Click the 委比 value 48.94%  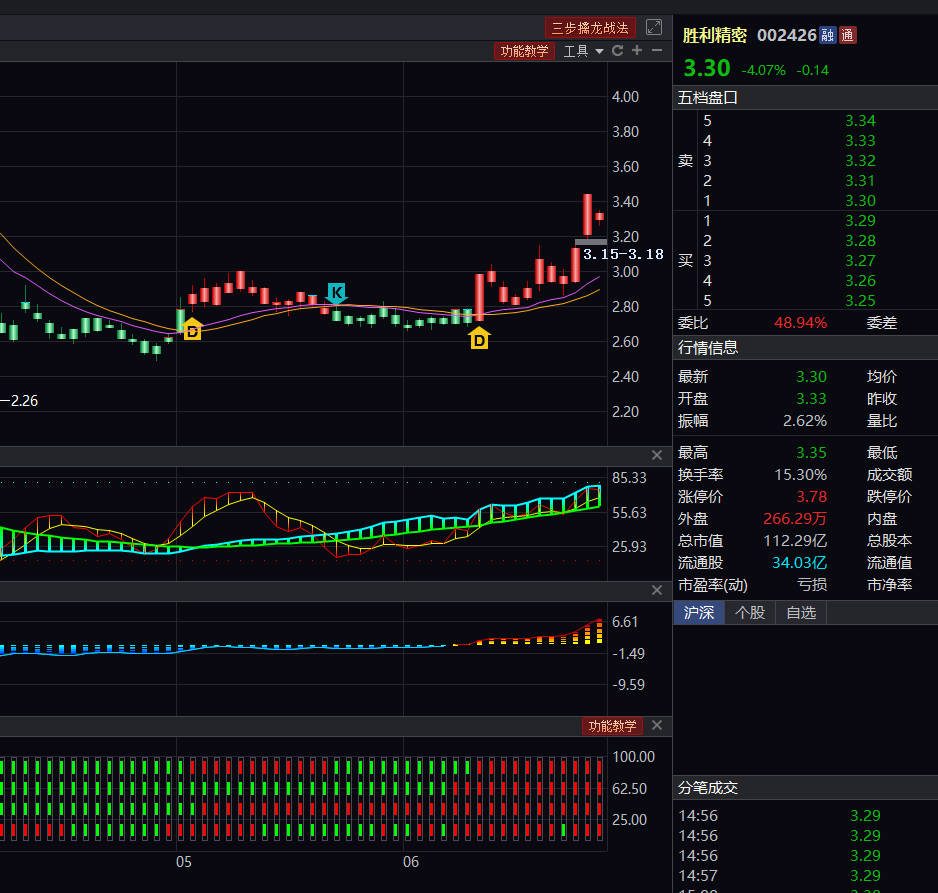tap(800, 323)
